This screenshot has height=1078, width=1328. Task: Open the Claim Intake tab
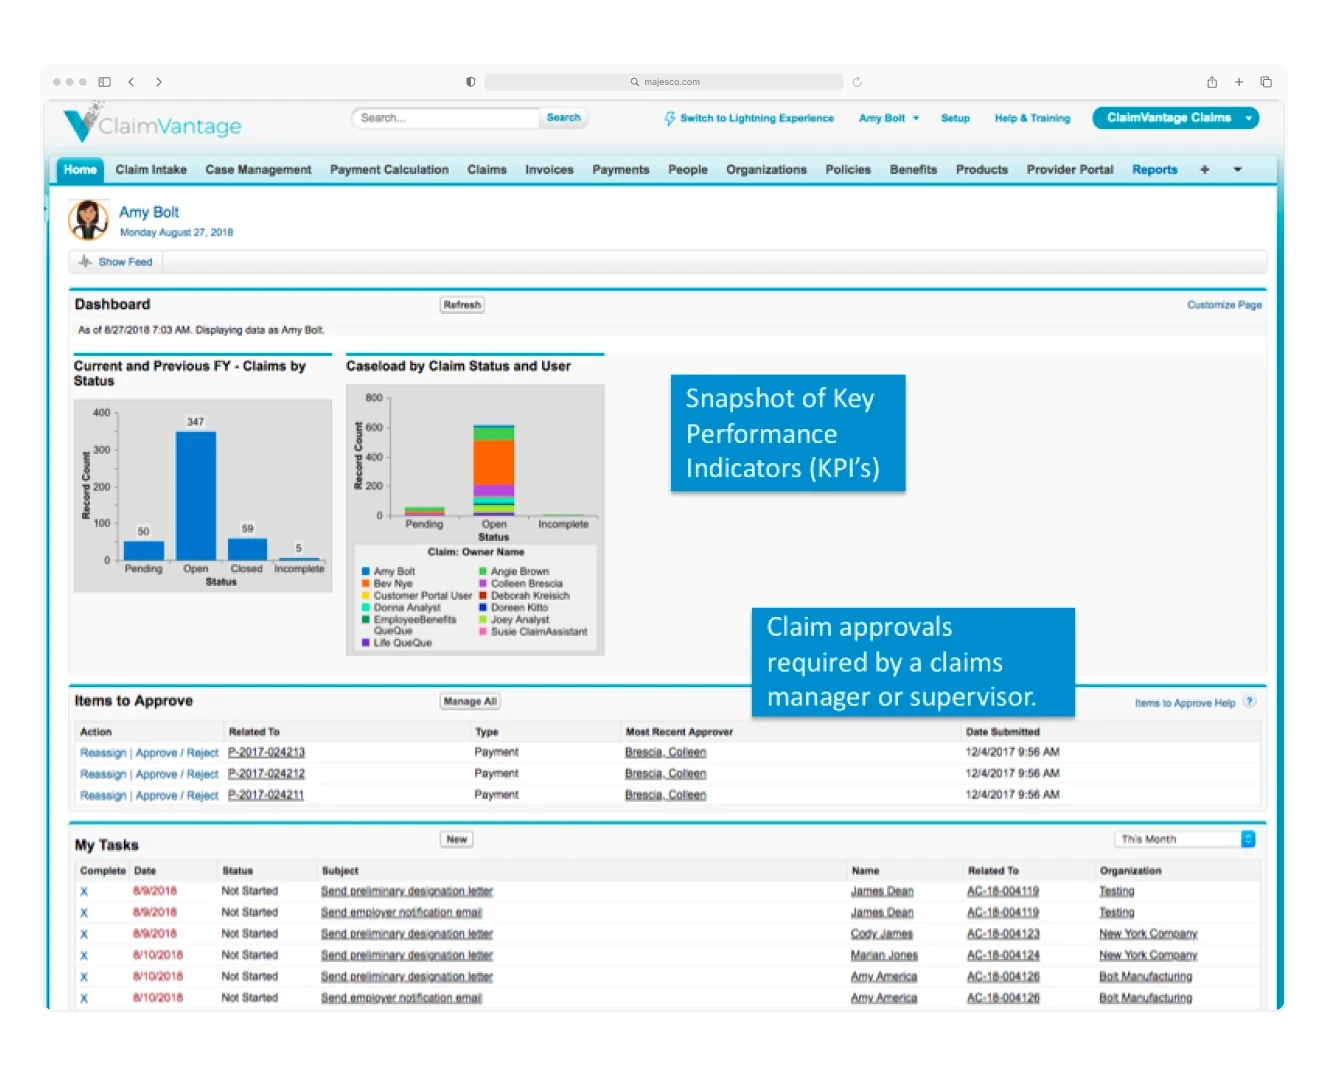(x=151, y=170)
